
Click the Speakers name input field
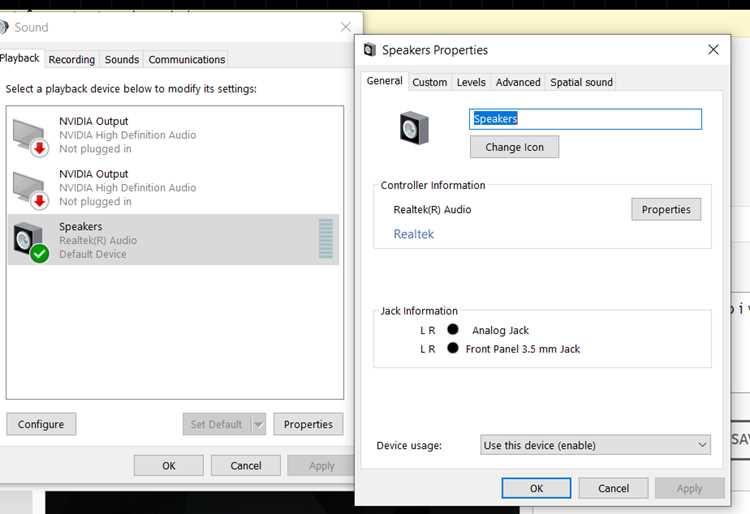coord(585,119)
